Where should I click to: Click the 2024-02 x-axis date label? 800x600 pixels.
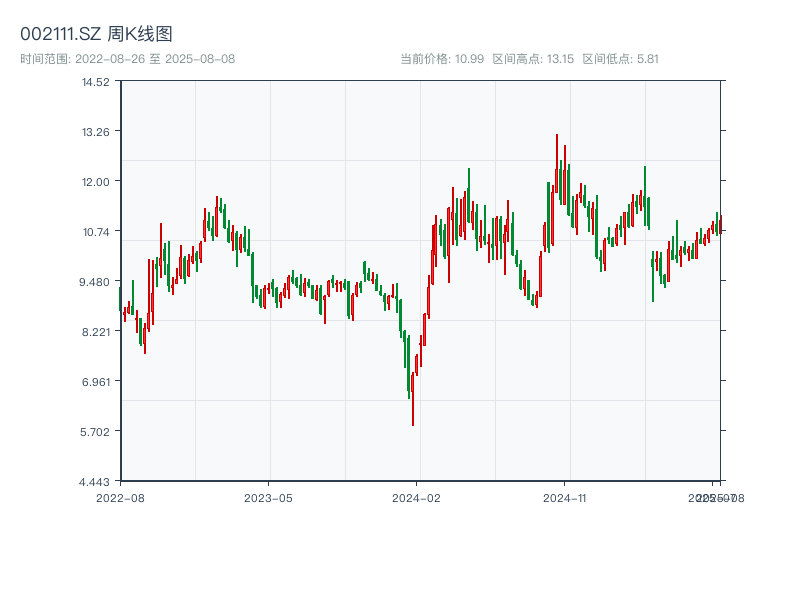tap(416, 497)
